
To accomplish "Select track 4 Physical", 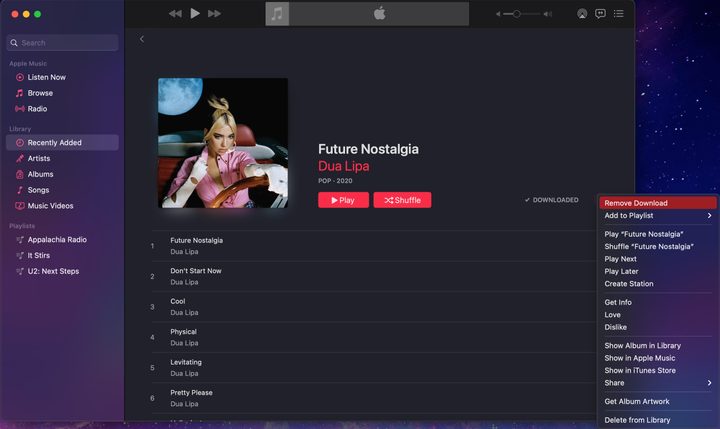I will point(374,337).
